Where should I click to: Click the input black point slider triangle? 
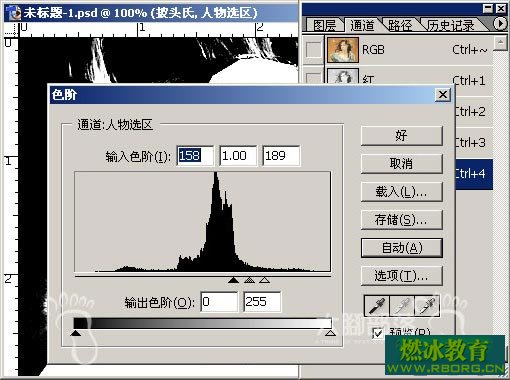(234, 280)
